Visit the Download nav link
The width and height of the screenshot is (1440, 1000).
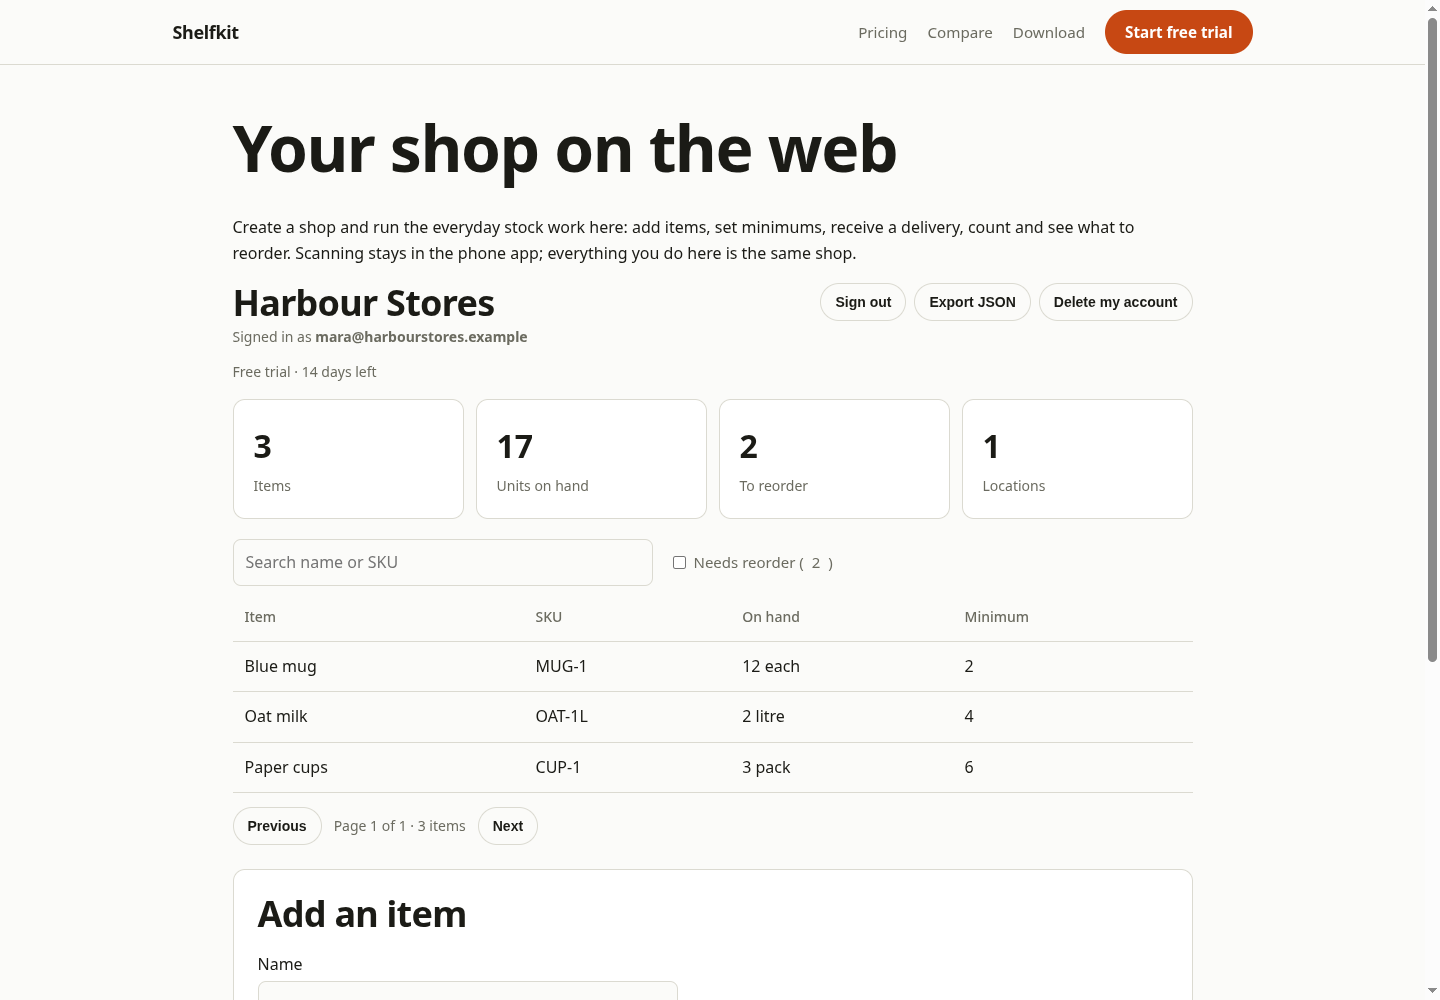[1048, 32]
